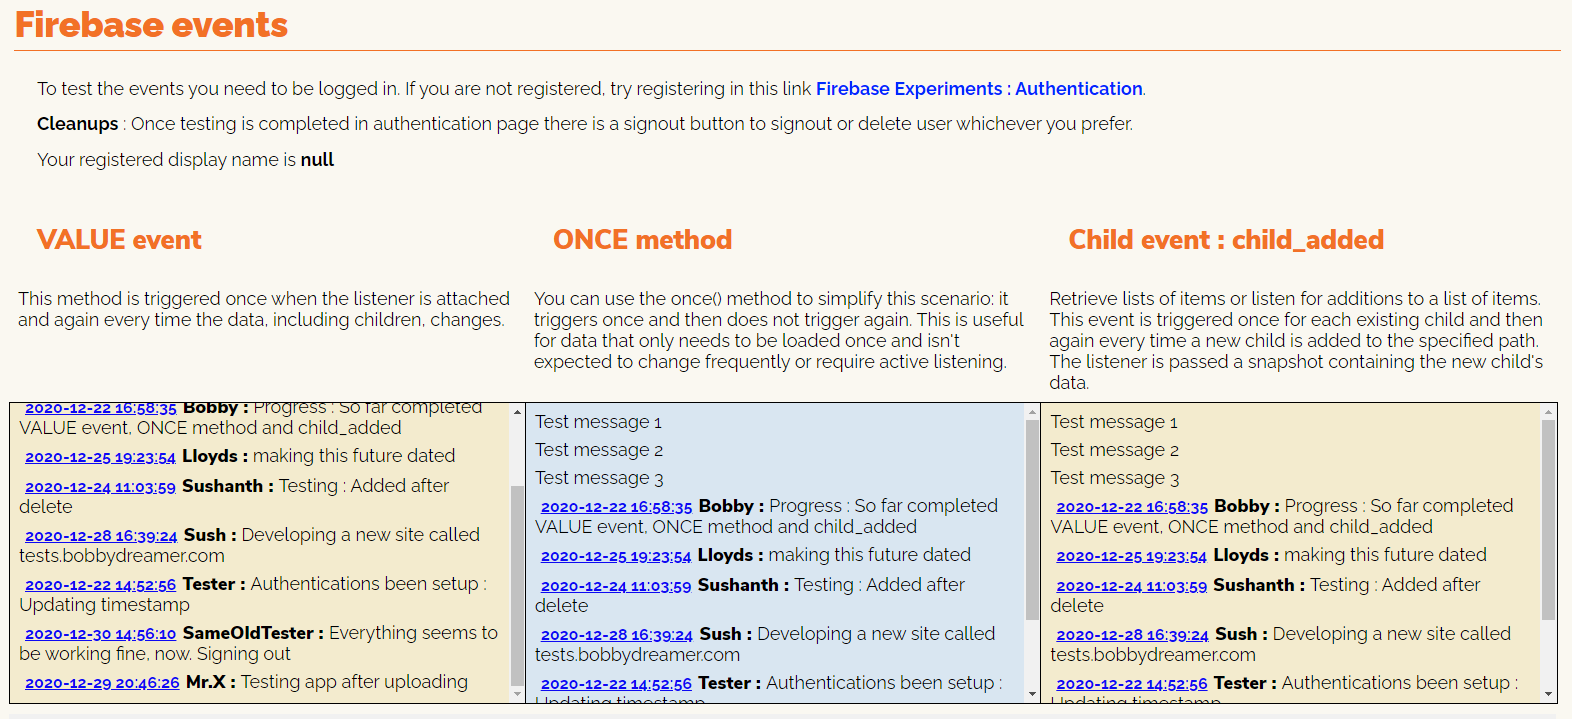Click 'Bobby :' name in child_added panel
Image resolution: width=1572 pixels, height=719 pixels.
[x=1246, y=506]
